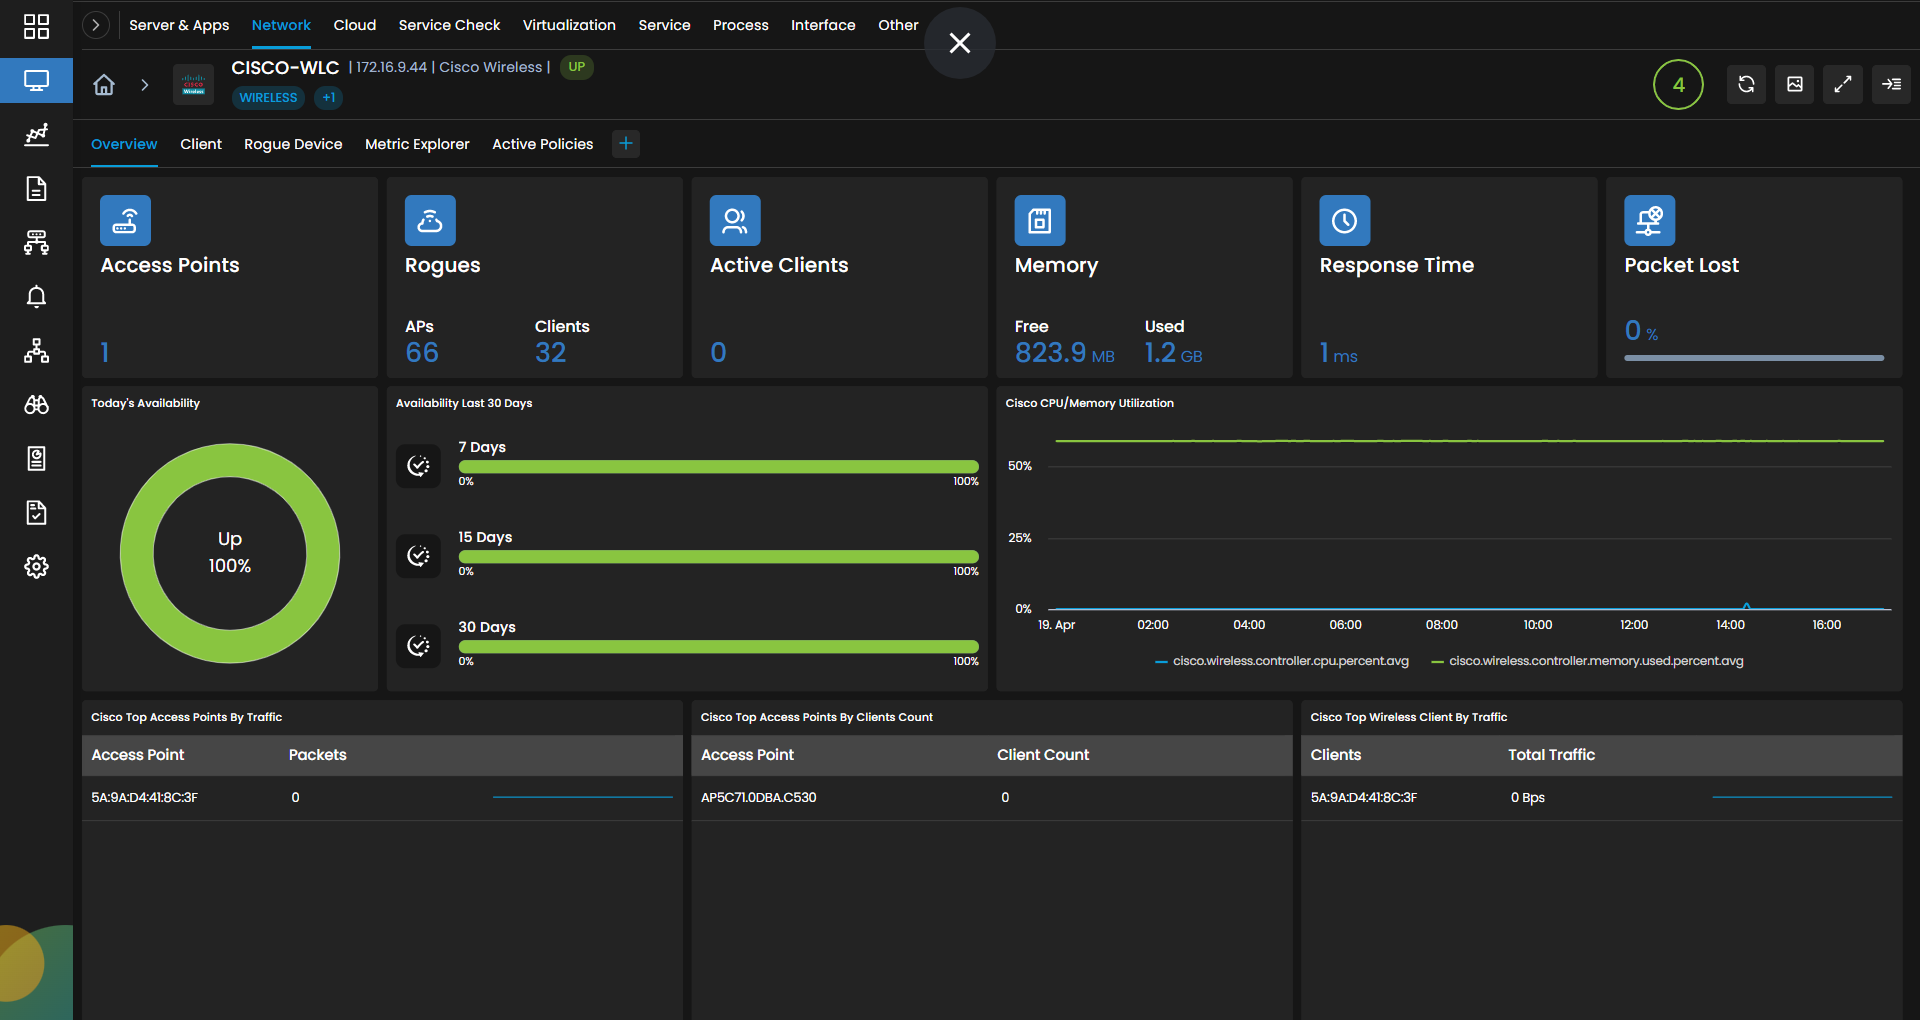Switch to the Rogue Device tab

coord(293,144)
